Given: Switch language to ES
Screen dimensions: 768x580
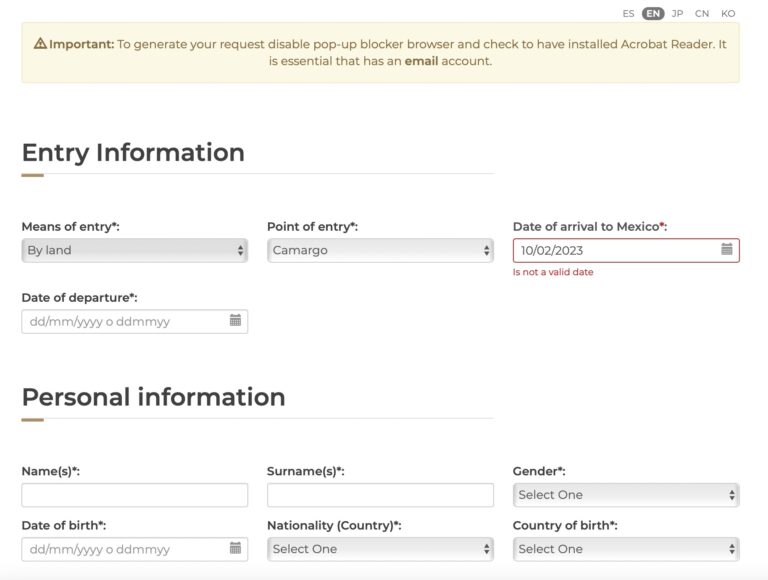Looking at the screenshot, I should point(628,14).
